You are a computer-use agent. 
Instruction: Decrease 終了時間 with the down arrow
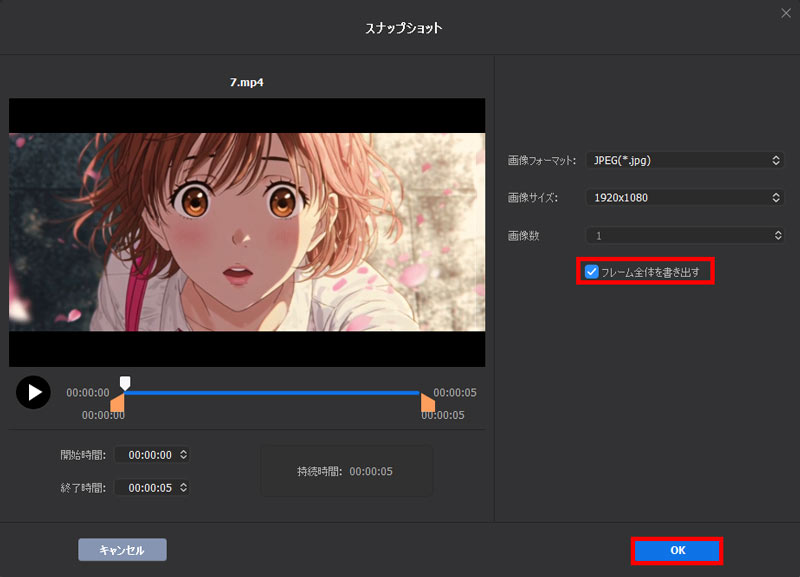coord(182,492)
